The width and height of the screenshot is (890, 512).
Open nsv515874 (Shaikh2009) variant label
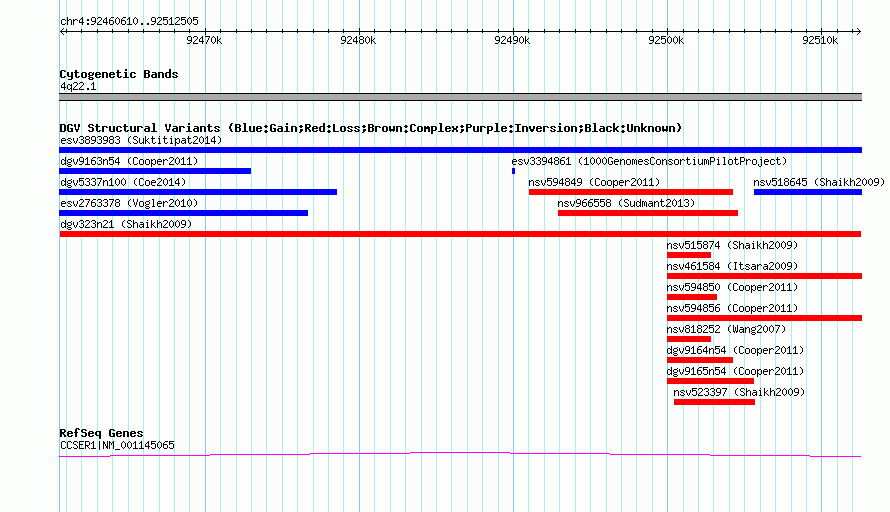tap(732, 245)
